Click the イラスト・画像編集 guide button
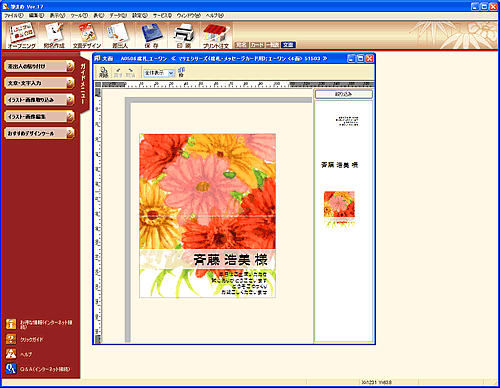Screen dimensions: 500x388 (39, 116)
